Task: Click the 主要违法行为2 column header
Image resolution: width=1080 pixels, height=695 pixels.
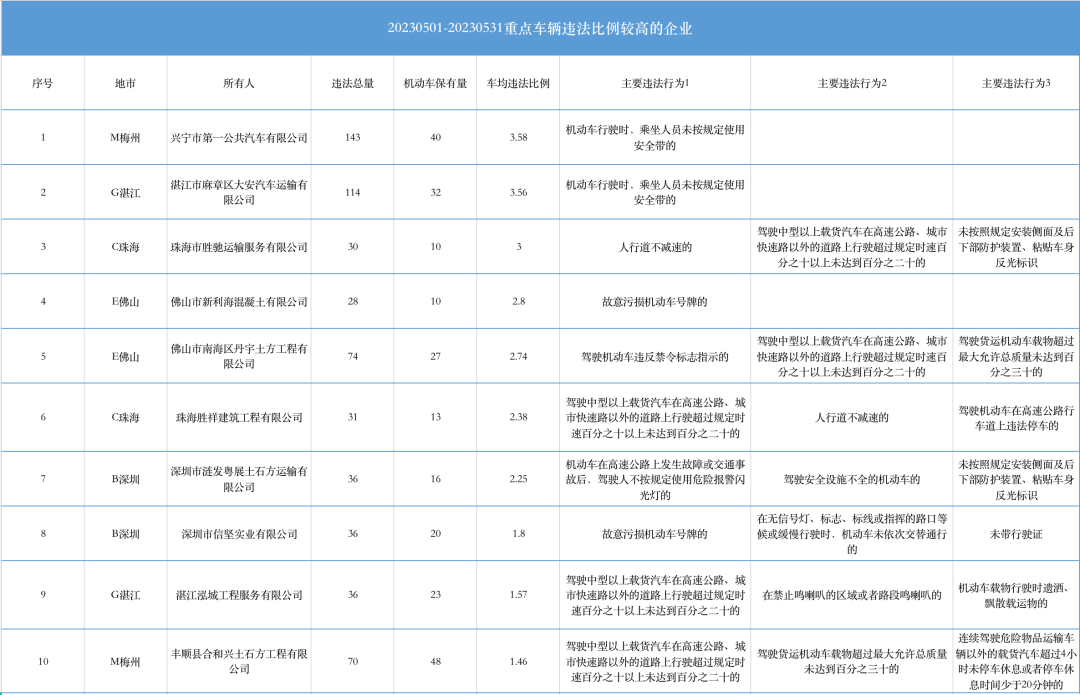Action: tap(852, 83)
